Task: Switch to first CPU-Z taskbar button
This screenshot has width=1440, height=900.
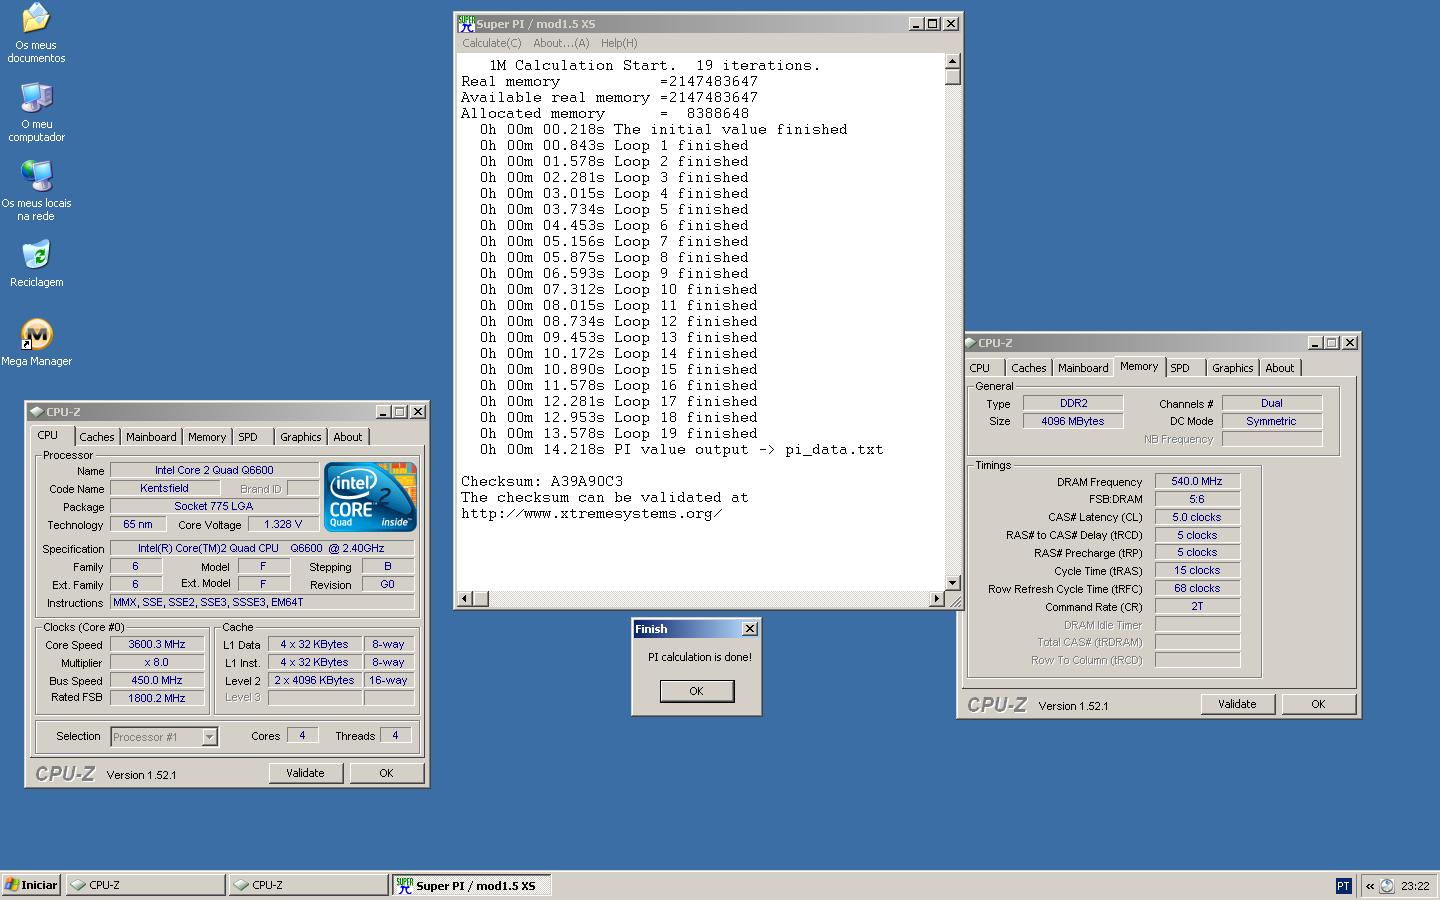Action: pos(146,885)
